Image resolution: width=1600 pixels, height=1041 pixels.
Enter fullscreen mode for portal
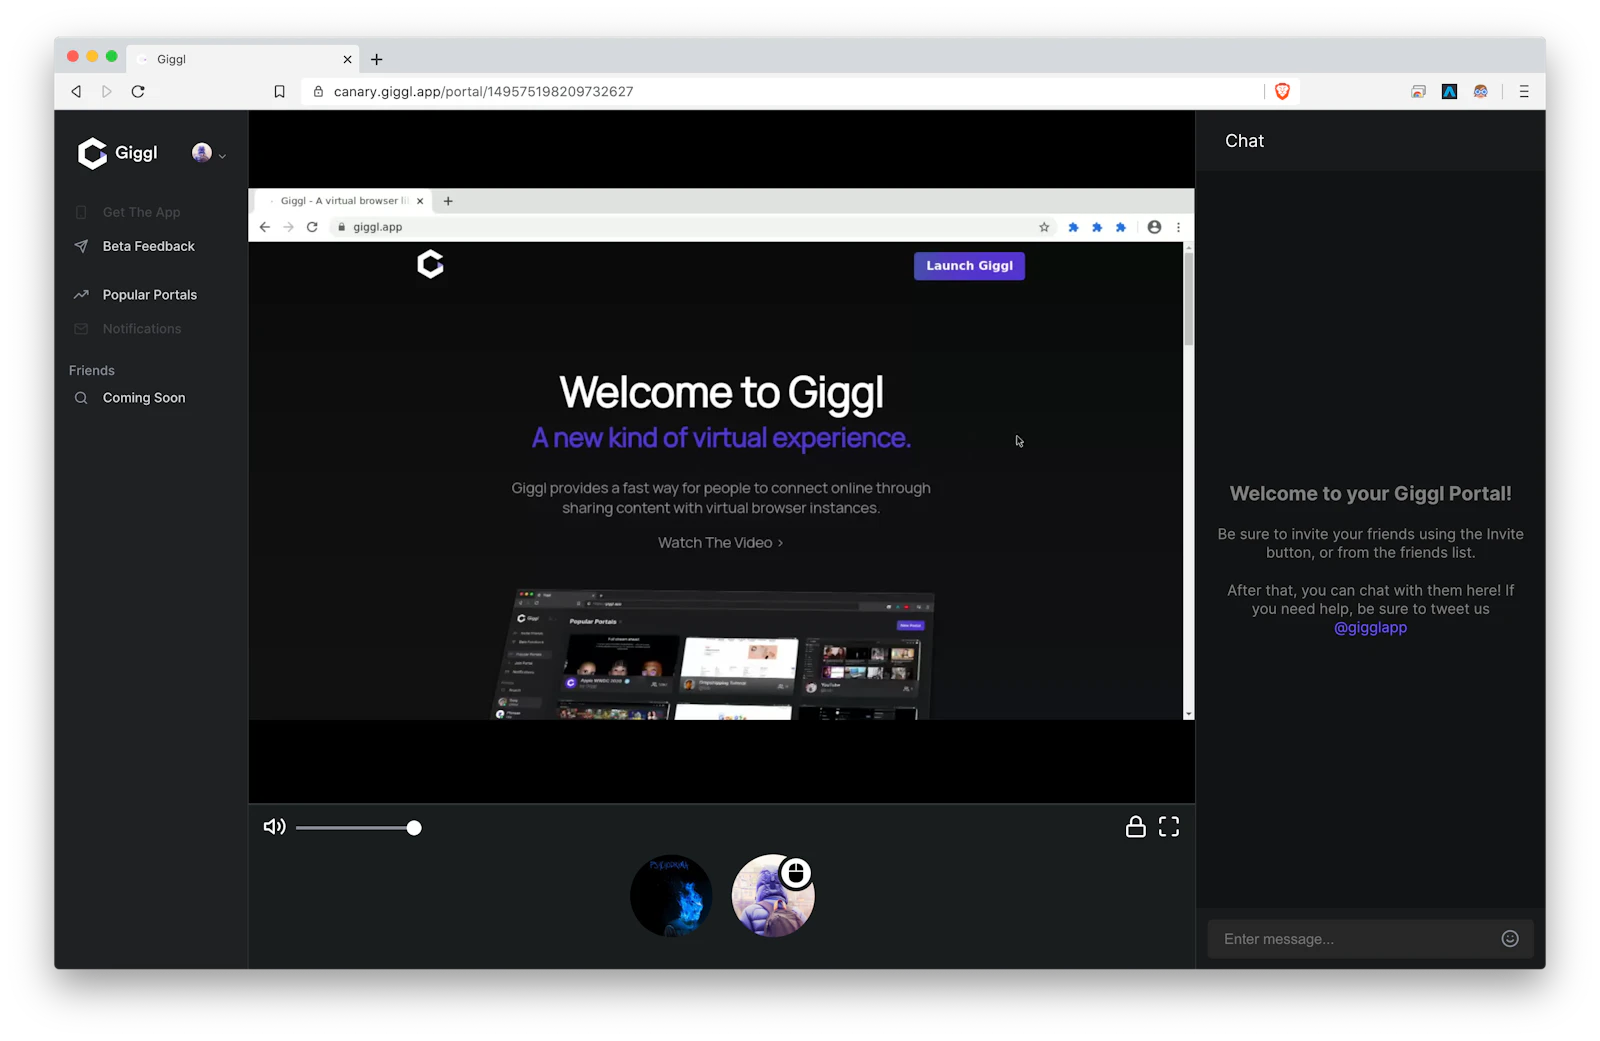tap(1169, 827)
